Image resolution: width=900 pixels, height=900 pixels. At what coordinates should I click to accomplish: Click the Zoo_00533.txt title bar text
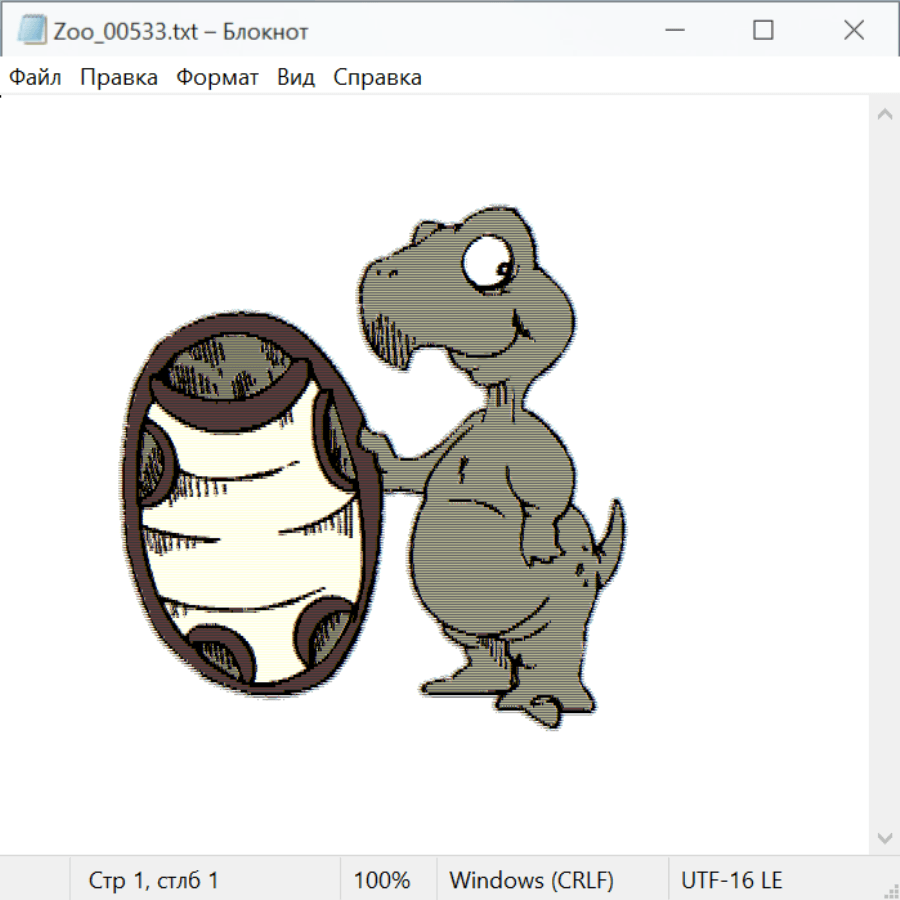pos(180,31)
